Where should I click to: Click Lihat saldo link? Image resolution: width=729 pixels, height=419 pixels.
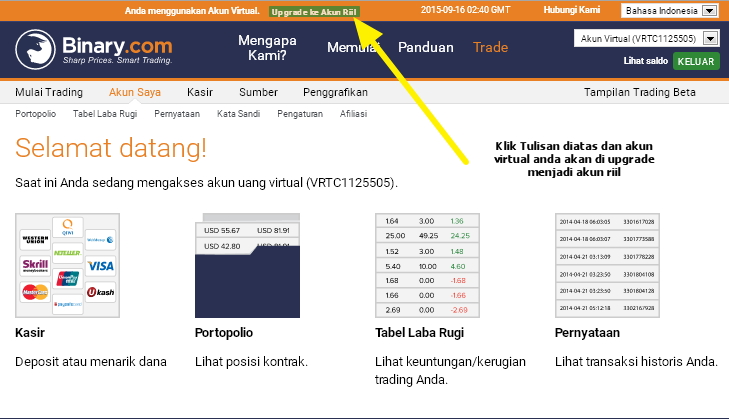point(645,61)
